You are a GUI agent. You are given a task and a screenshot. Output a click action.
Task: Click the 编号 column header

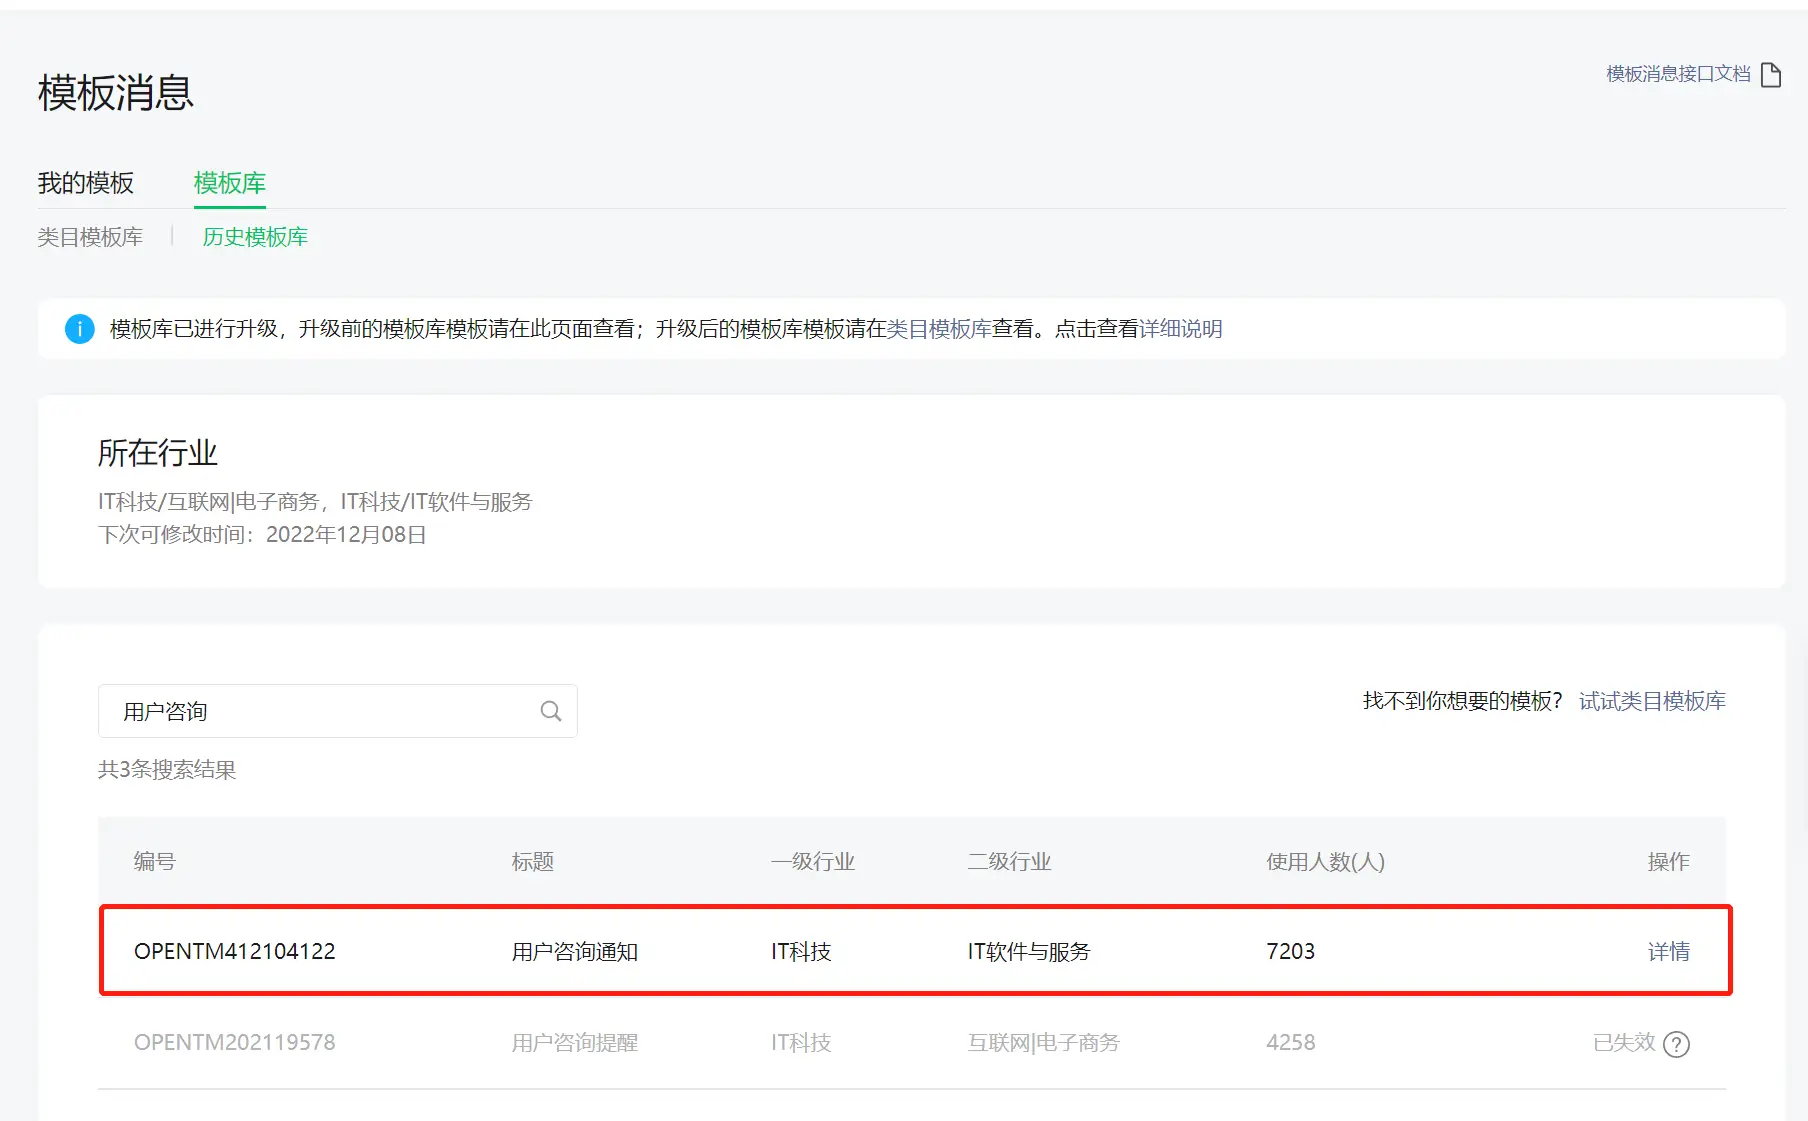[153, 861]
